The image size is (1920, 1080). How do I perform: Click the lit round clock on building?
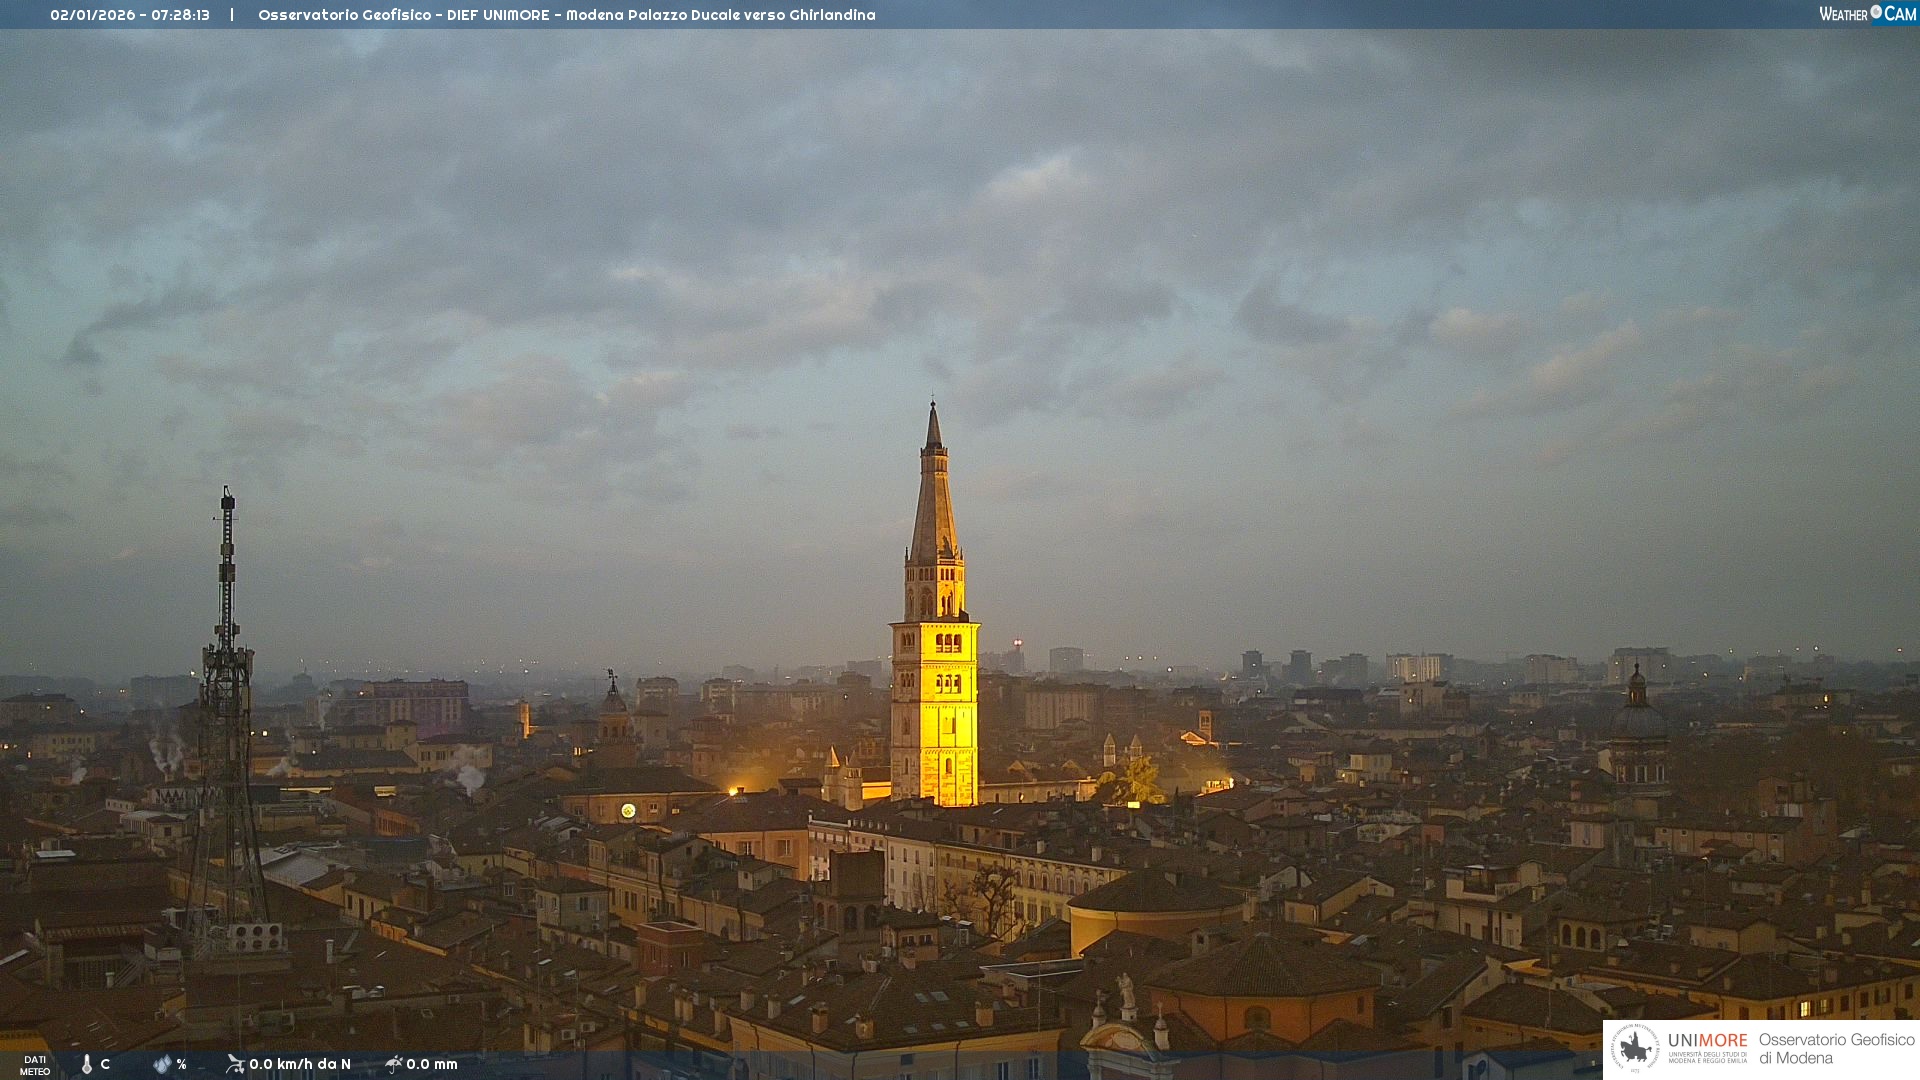tap(628, 810)
